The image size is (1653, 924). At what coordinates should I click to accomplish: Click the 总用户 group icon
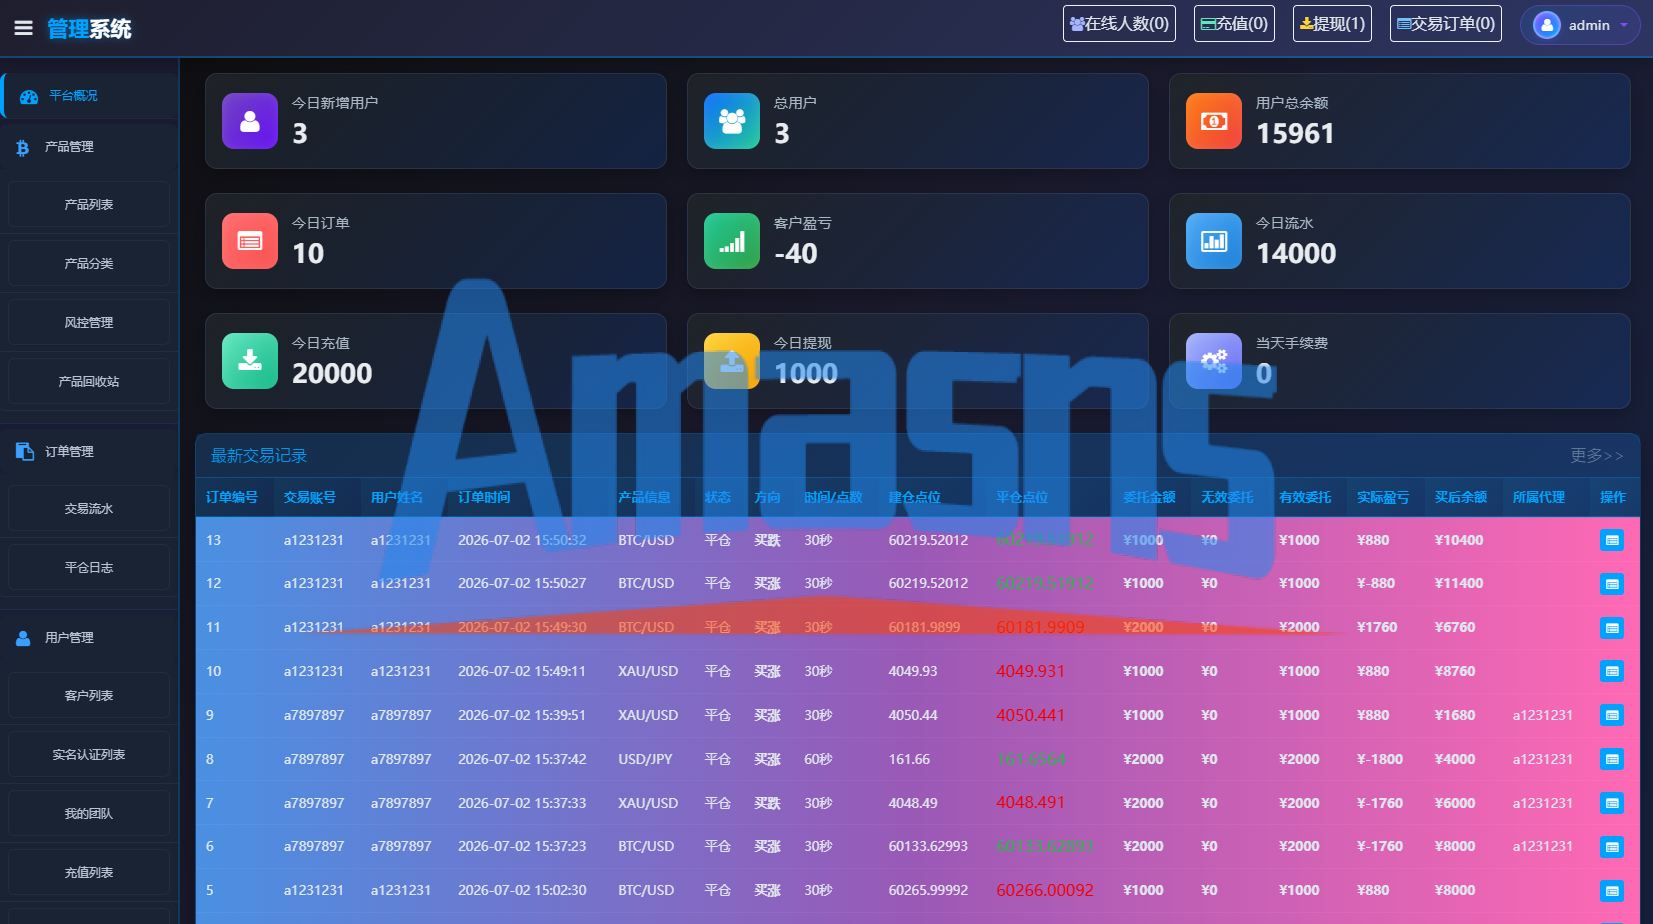point(732,121)
